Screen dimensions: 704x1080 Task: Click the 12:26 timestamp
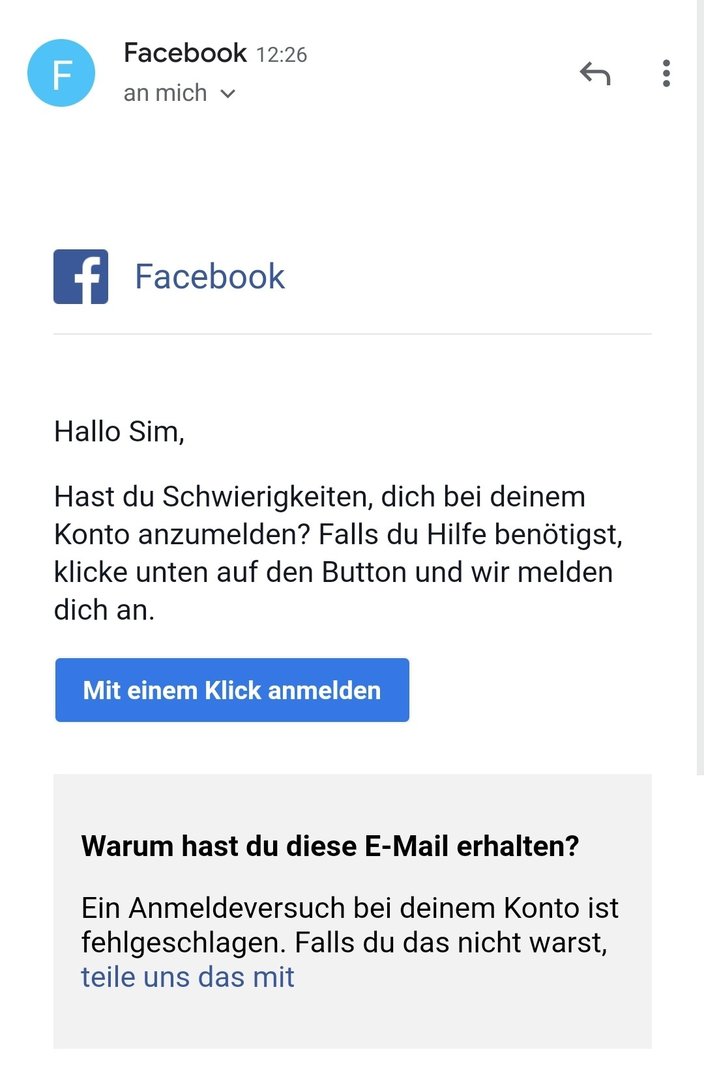pos(282,54)
